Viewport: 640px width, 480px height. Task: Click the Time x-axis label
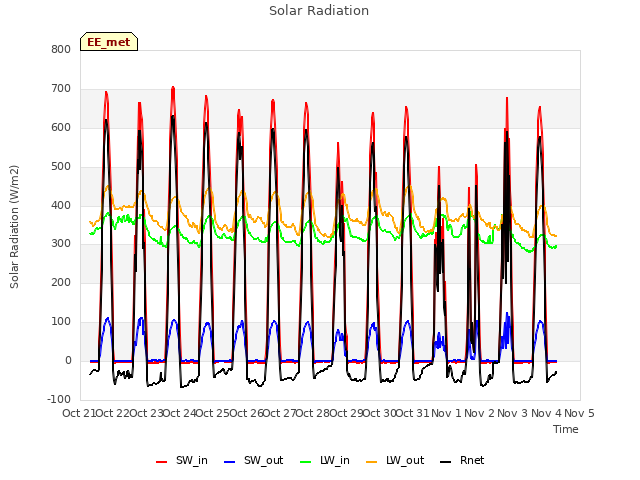(x=566, y=429)
